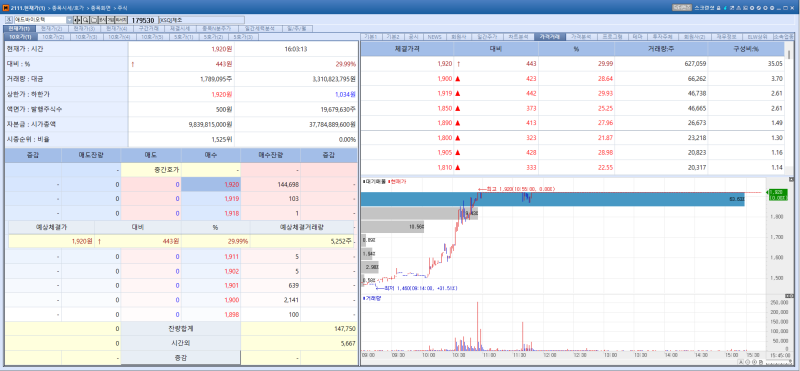The height and width of the screenshot is (371, 800).
Task: Click the 179530 stock code field
Action: point(143,20)
